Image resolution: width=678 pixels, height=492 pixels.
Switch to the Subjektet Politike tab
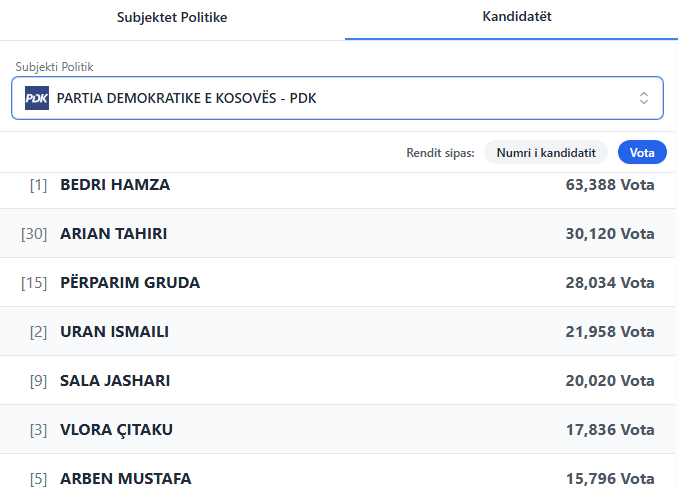172,18
